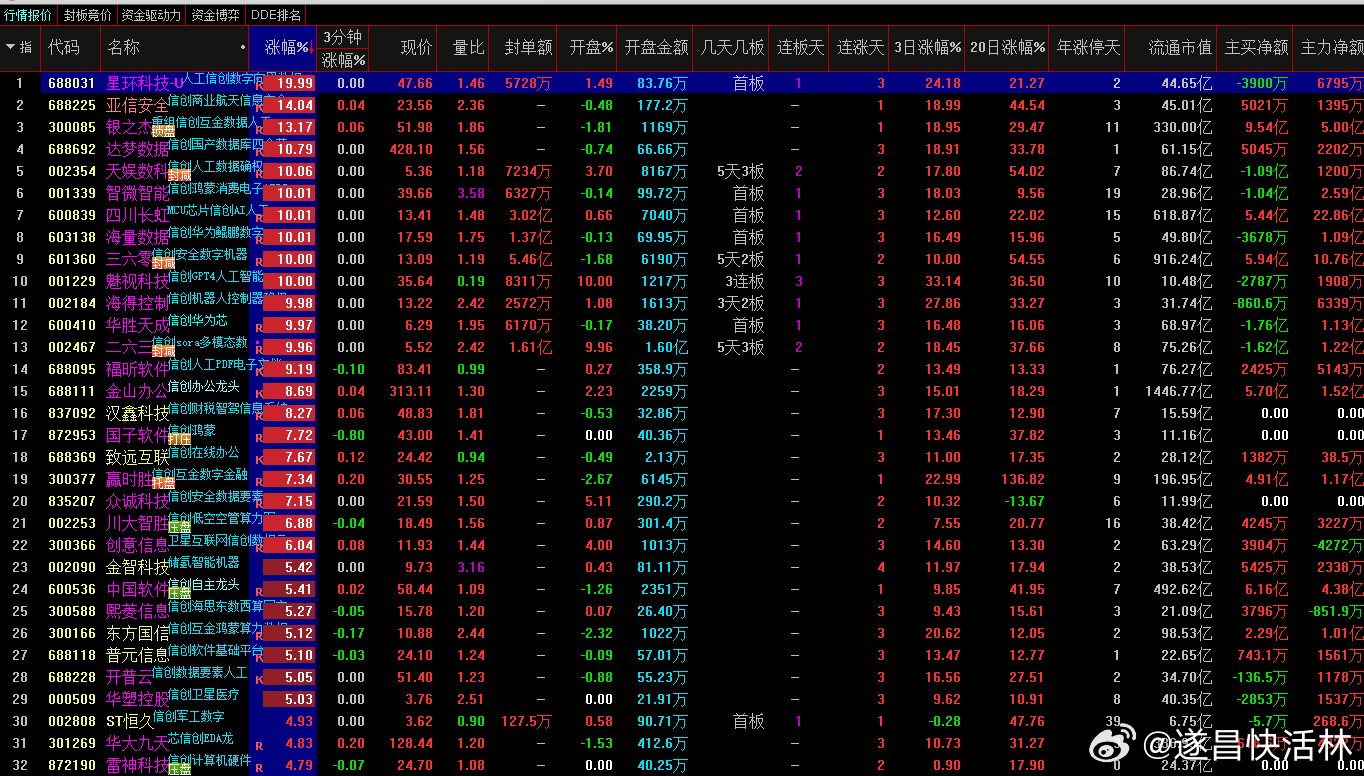1364x776 pixels.
Task: Sort by the 开盘金额 column header
Action: pos(656,47)
